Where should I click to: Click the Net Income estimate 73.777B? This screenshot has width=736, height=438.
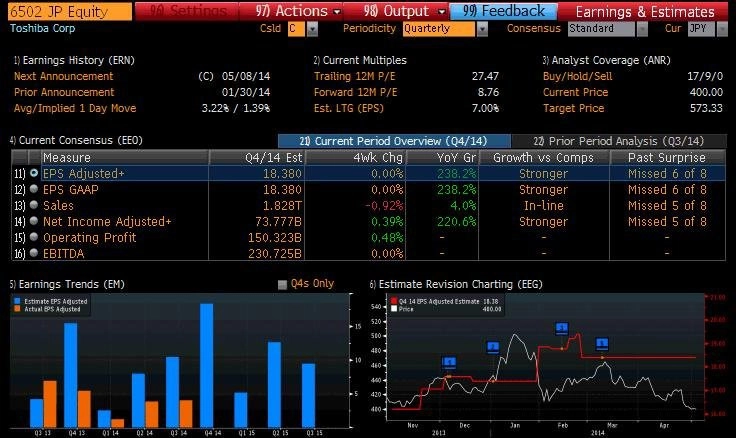click(278, 222)
